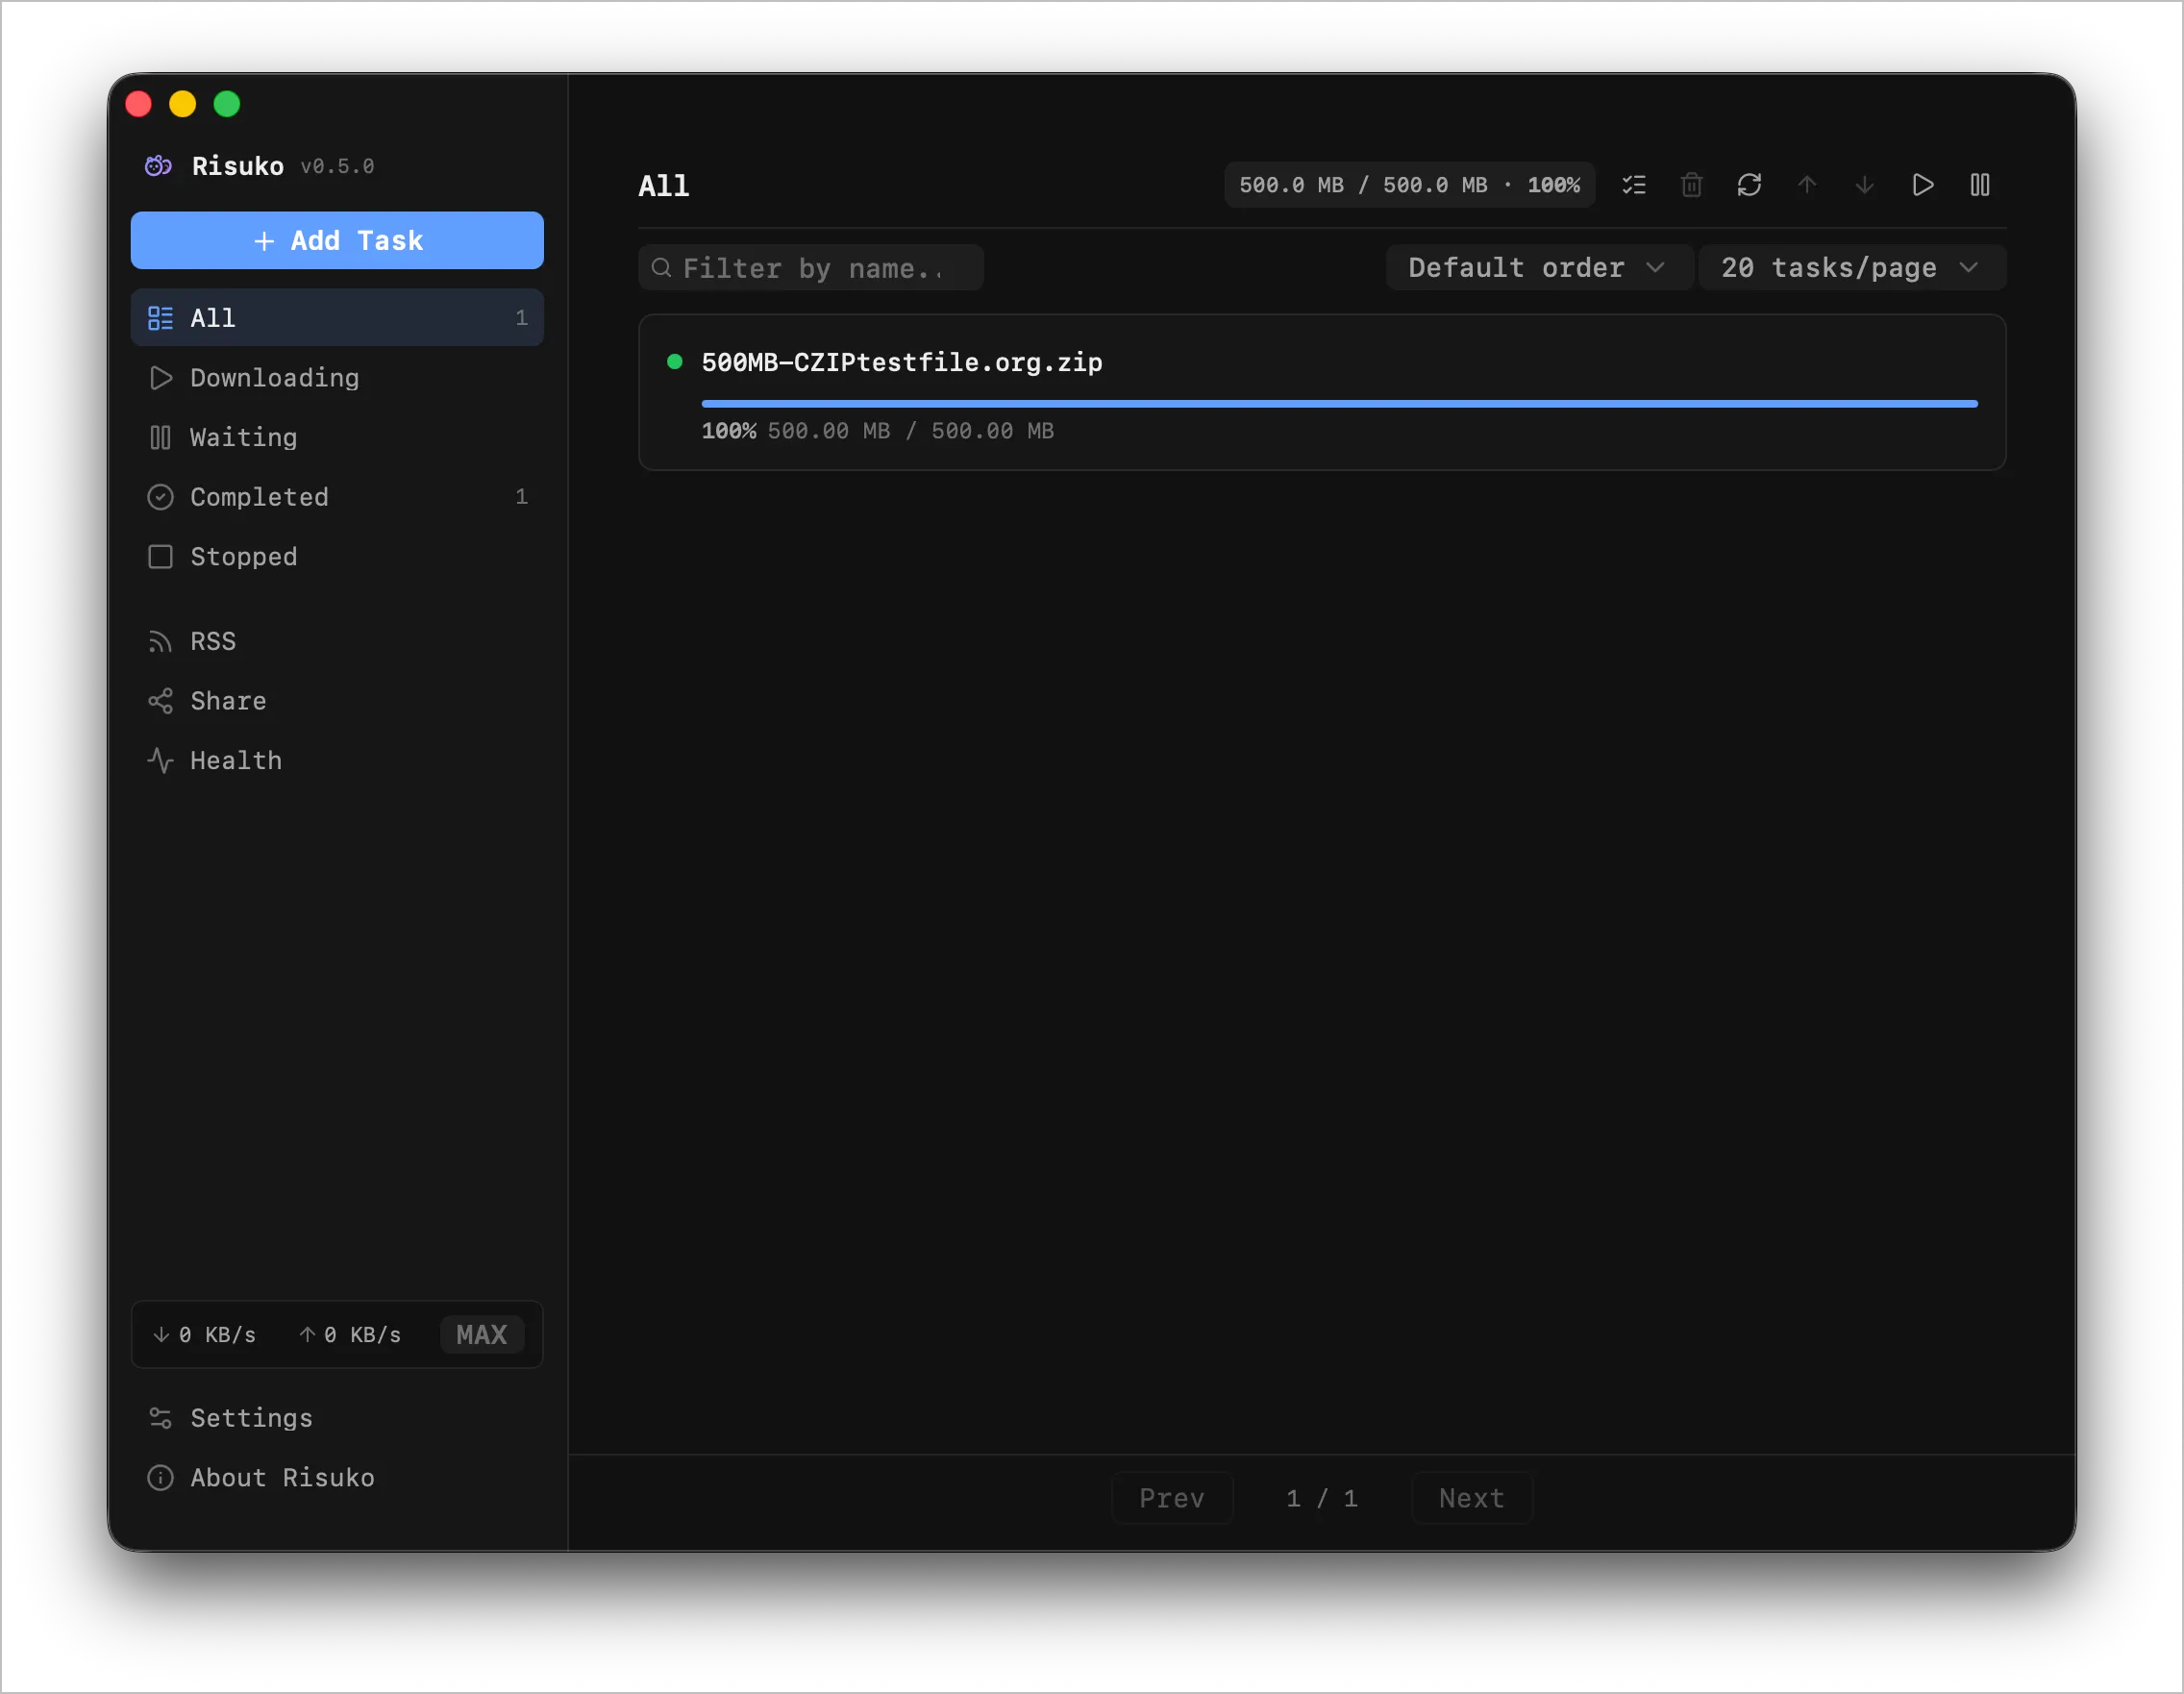Click the move up arrow icon

[1807, 185]
